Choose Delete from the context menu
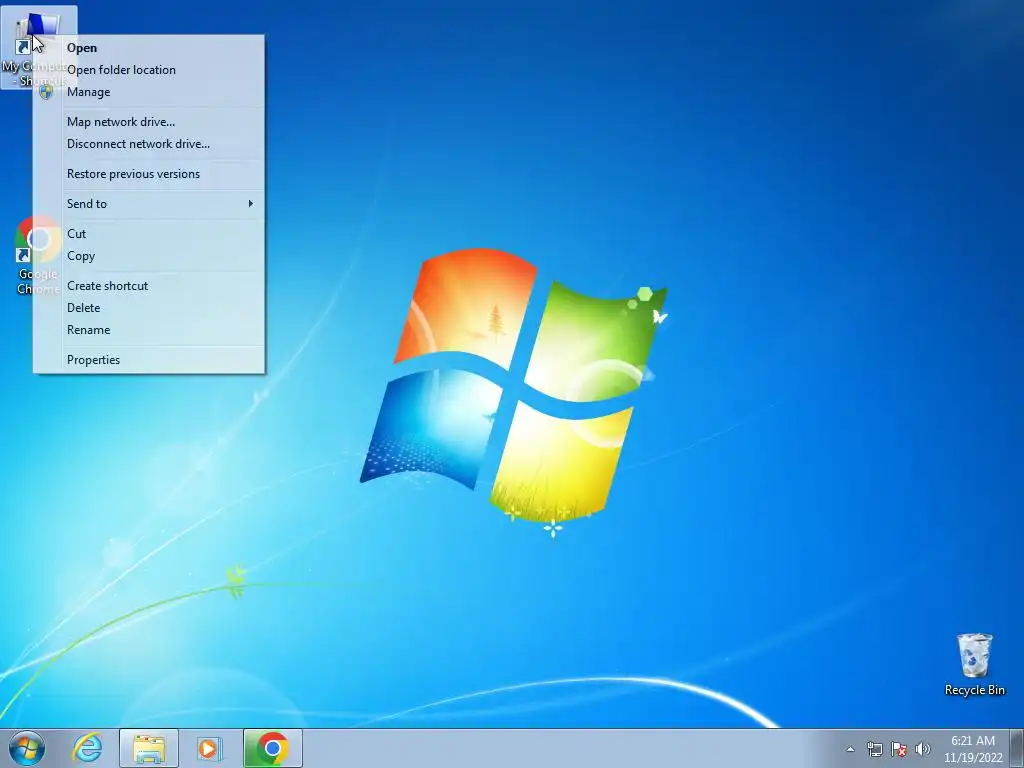 coord(149,308)
